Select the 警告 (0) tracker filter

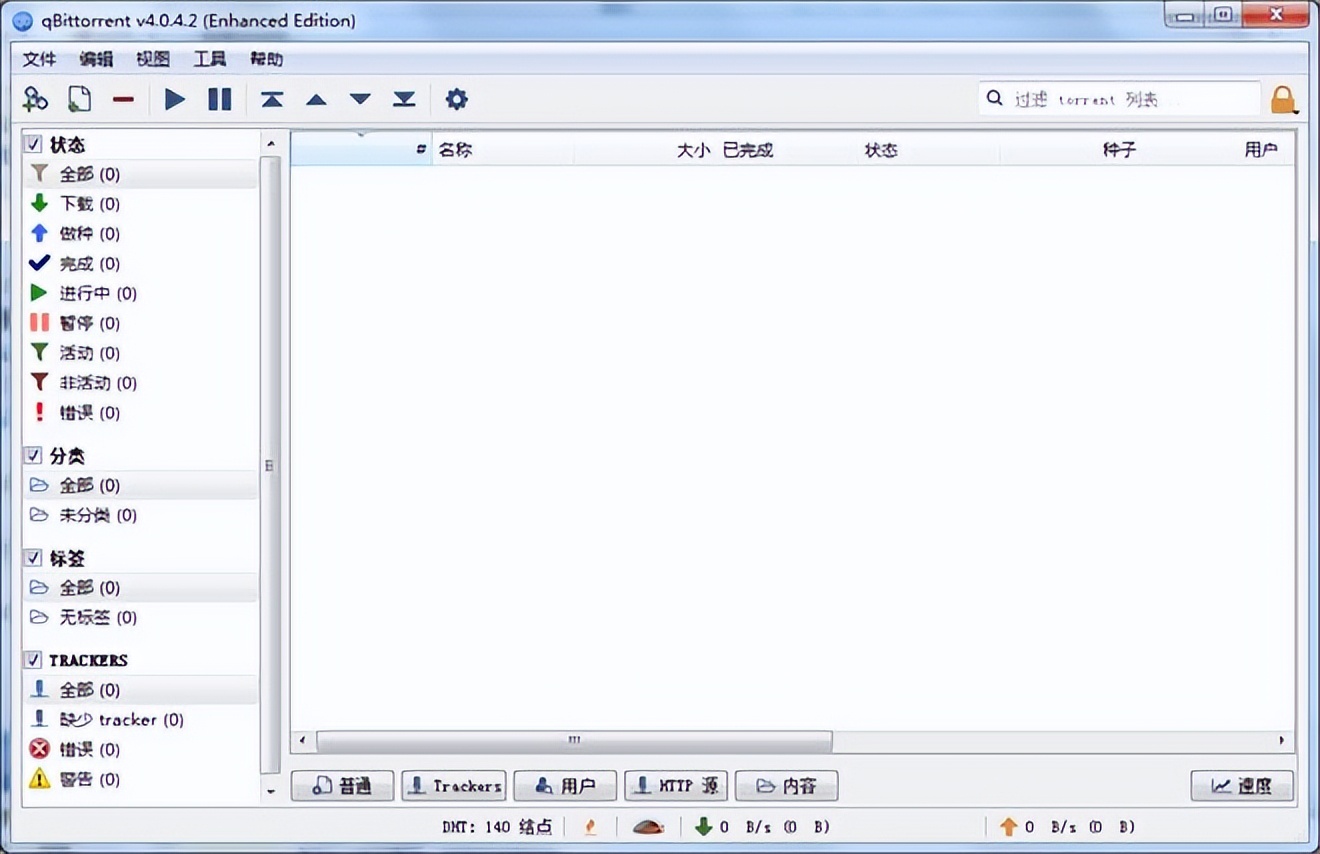coord(140,779)
